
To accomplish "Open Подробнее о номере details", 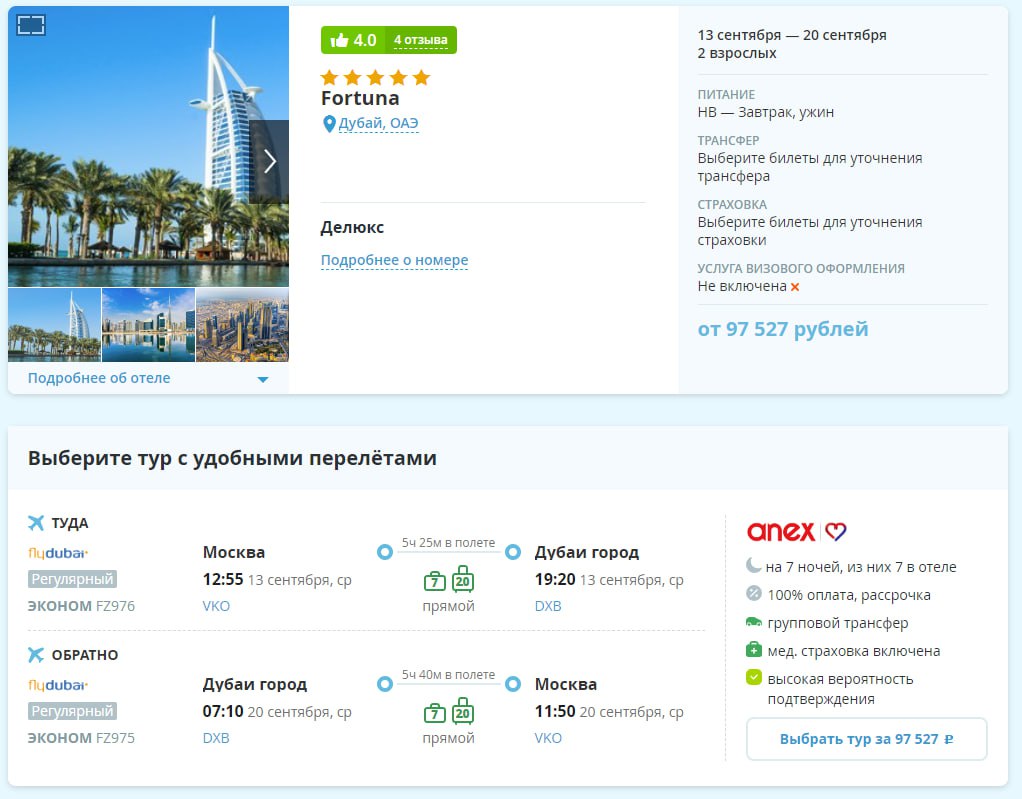I will (x=394, y=260).
